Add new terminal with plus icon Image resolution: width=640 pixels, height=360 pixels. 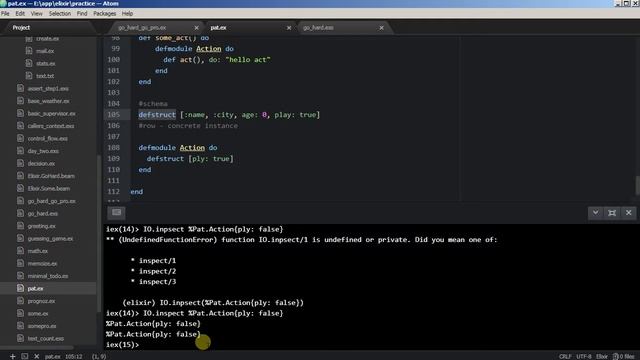point(13,356)
